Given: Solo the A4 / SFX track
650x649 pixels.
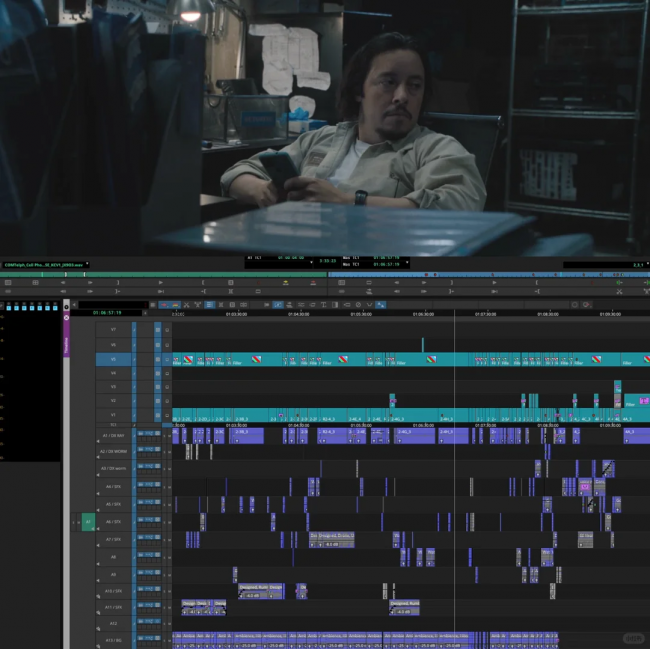Looking at the screenshot, I should click(164, 487).
